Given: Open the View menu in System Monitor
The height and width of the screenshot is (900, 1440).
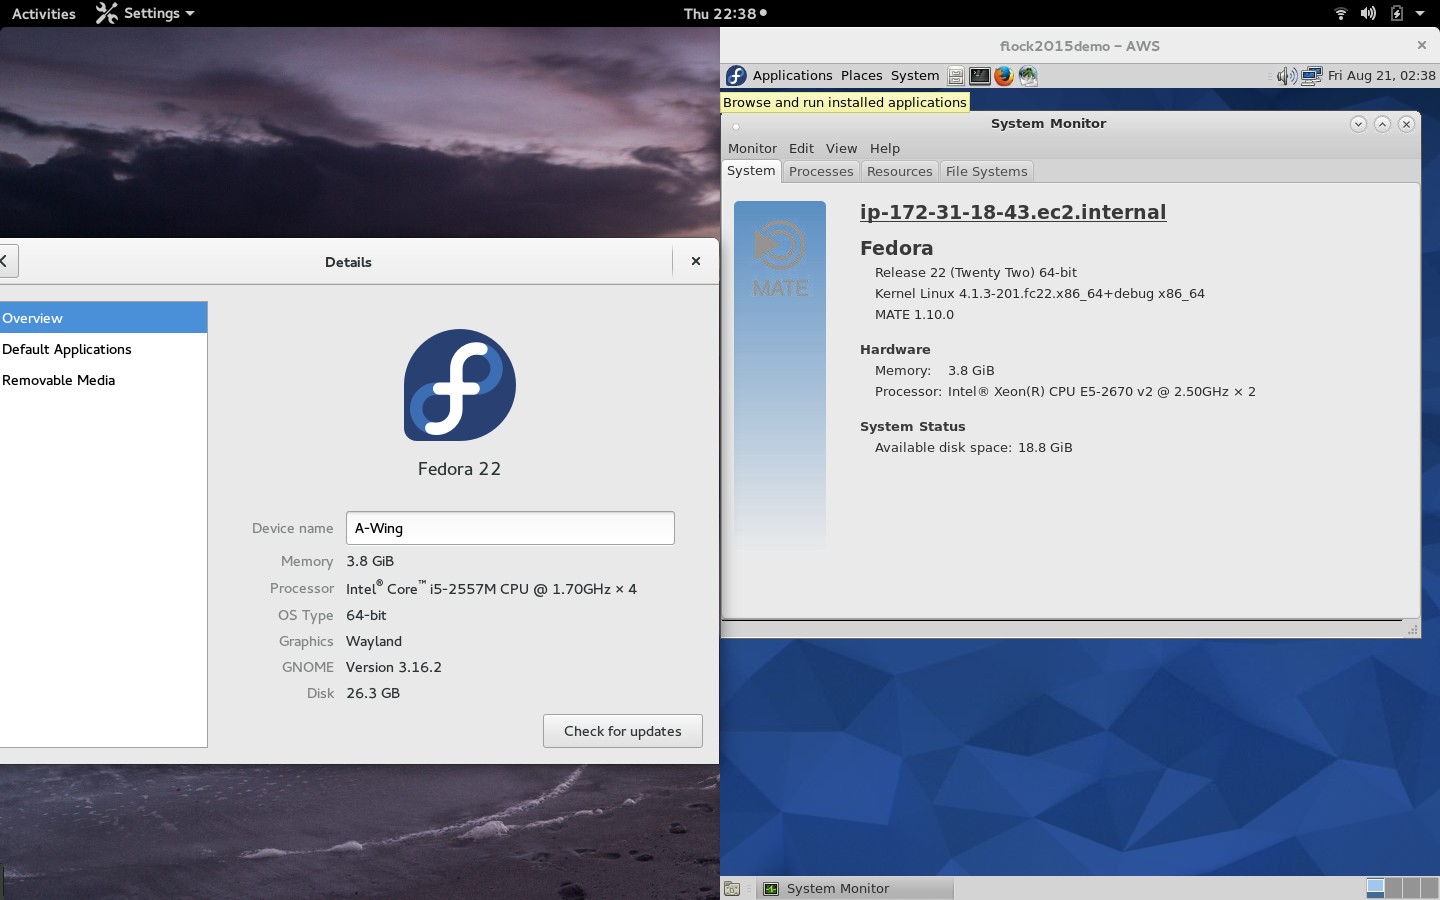Looking at the screenshot, I should point(841,148).
